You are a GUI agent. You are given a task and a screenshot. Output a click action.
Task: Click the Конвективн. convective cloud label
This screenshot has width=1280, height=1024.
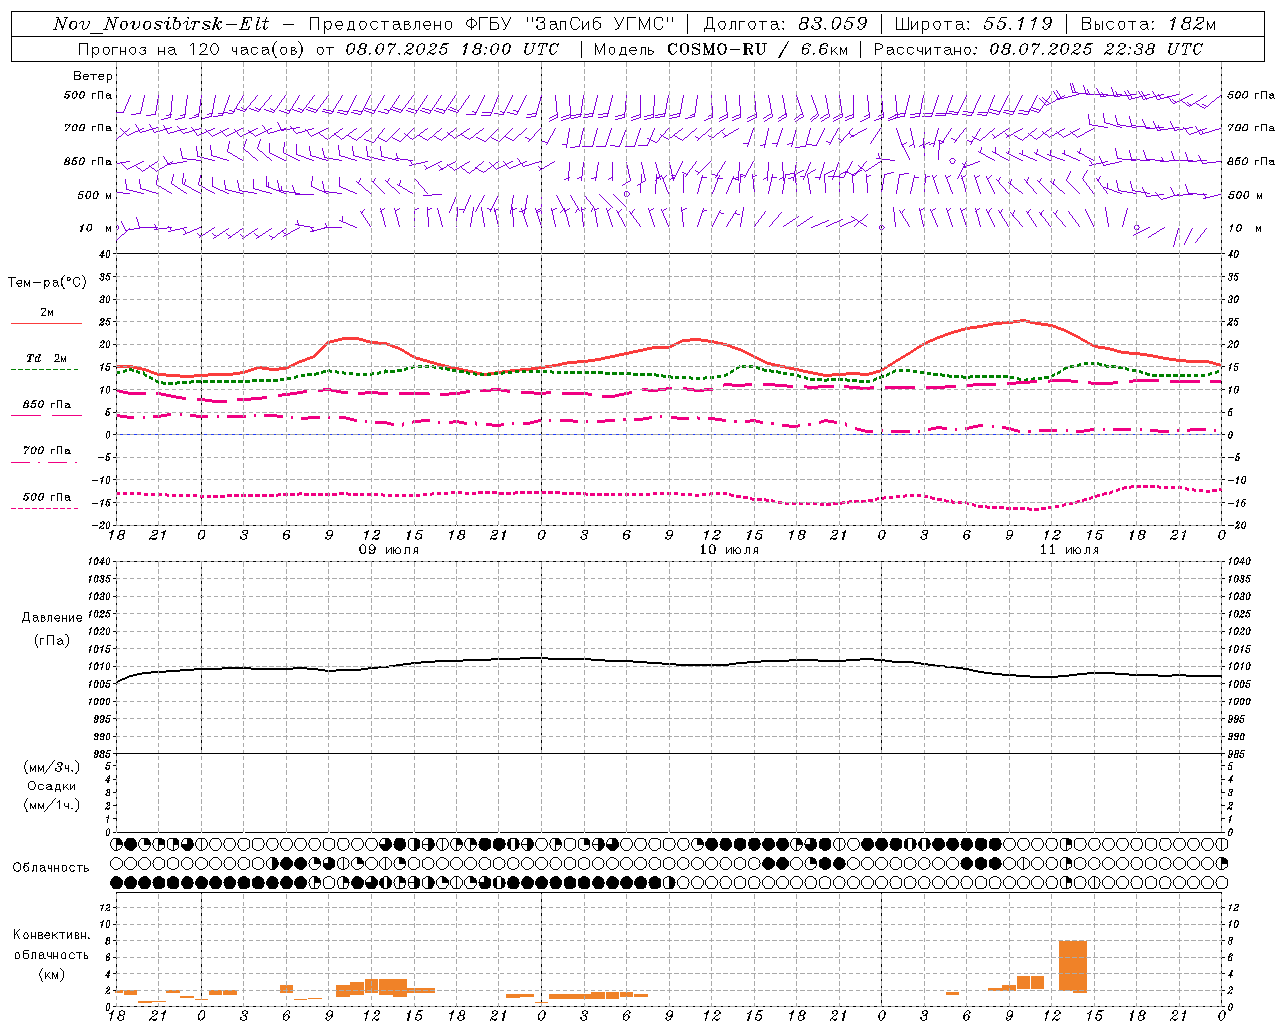coord(51,935)
